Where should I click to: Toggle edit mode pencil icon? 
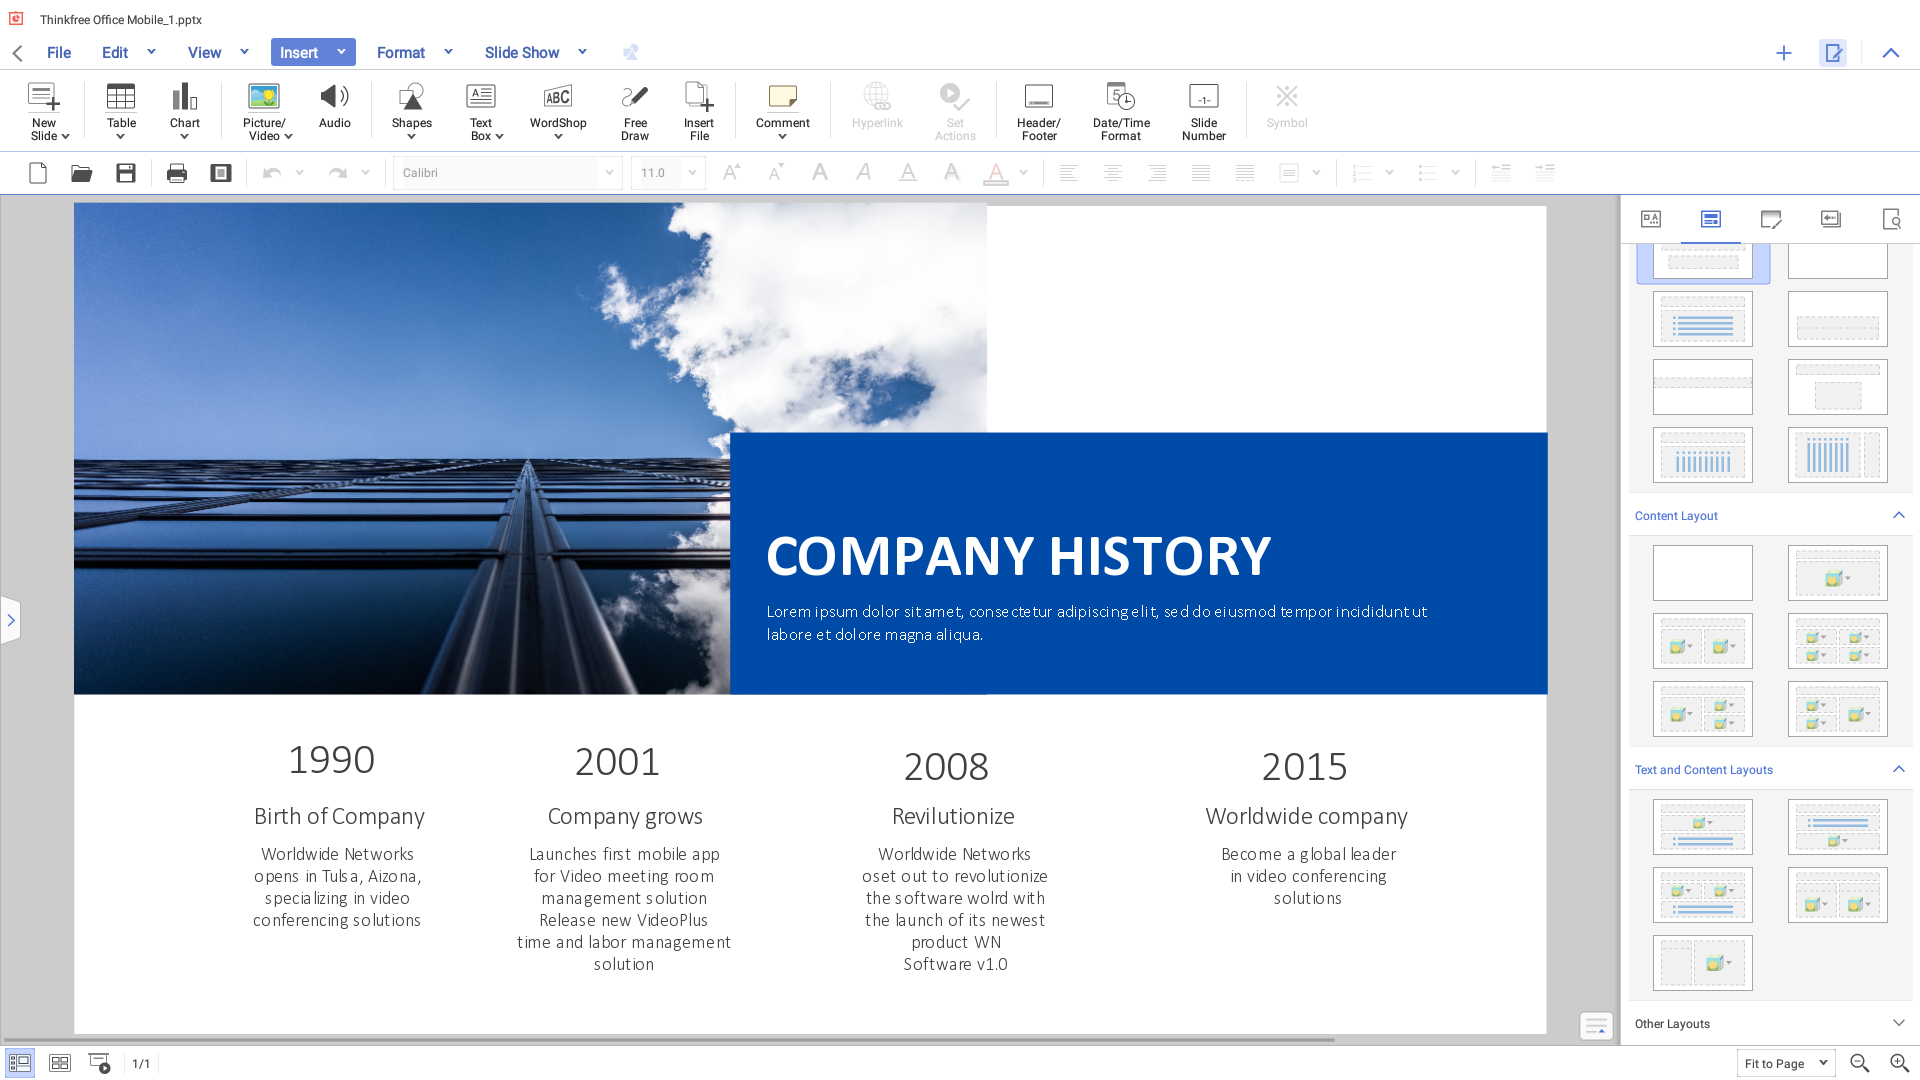pyautogui.click(x=1833, y=53)
